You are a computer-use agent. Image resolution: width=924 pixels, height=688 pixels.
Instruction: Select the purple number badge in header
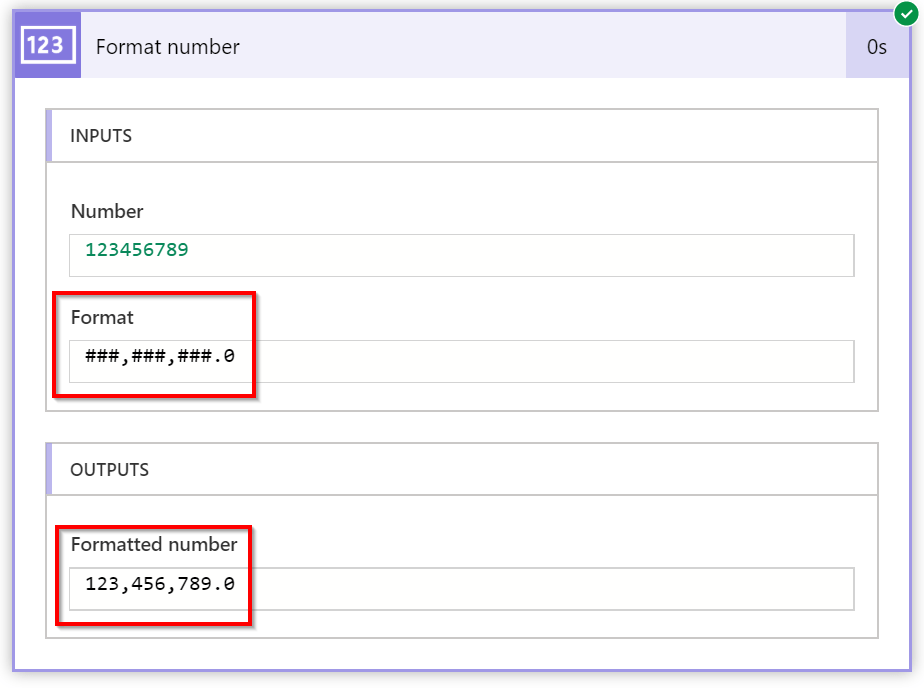46,45
